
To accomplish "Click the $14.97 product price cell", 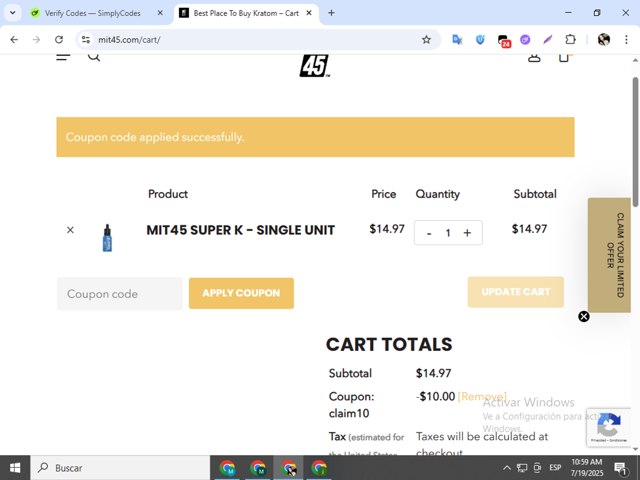I will (387, 229).
